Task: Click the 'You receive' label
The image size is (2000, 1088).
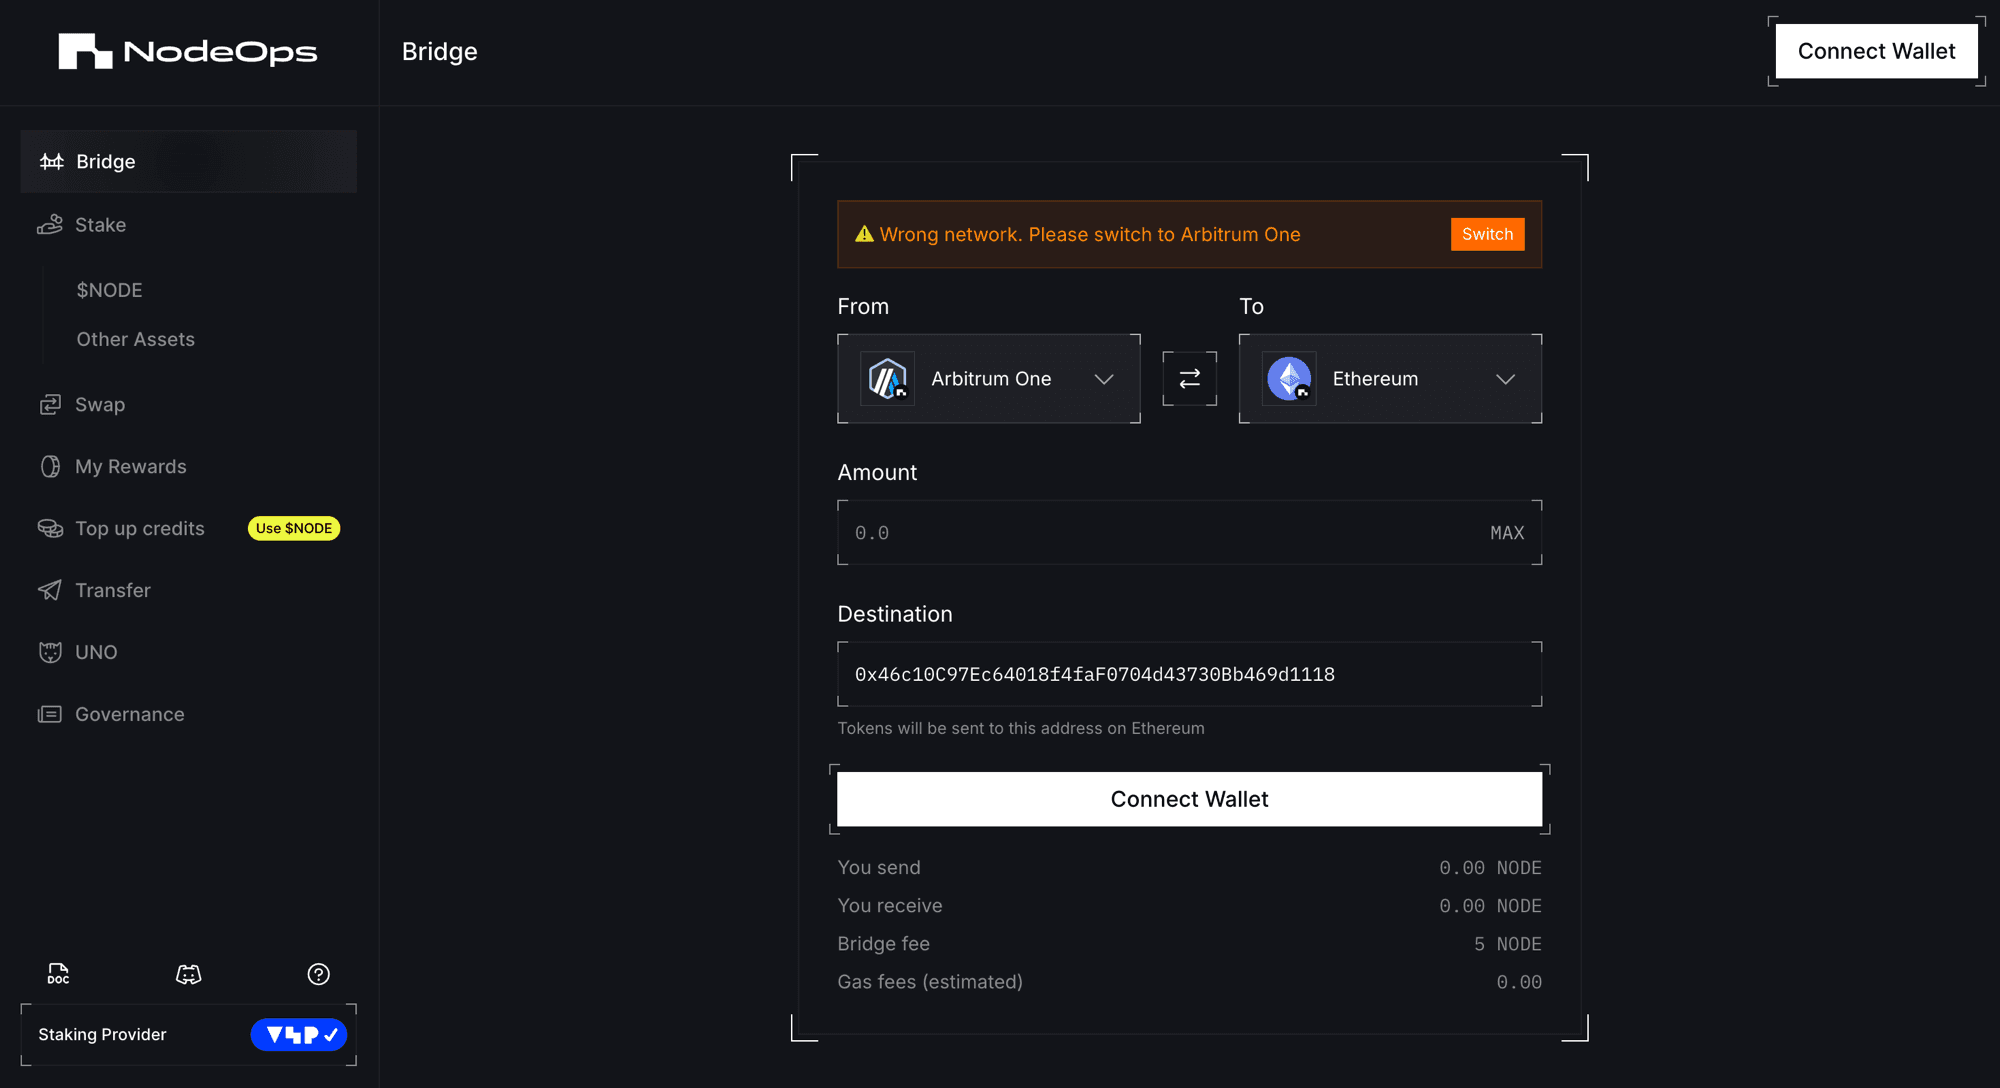Action: tap(890, 906)
